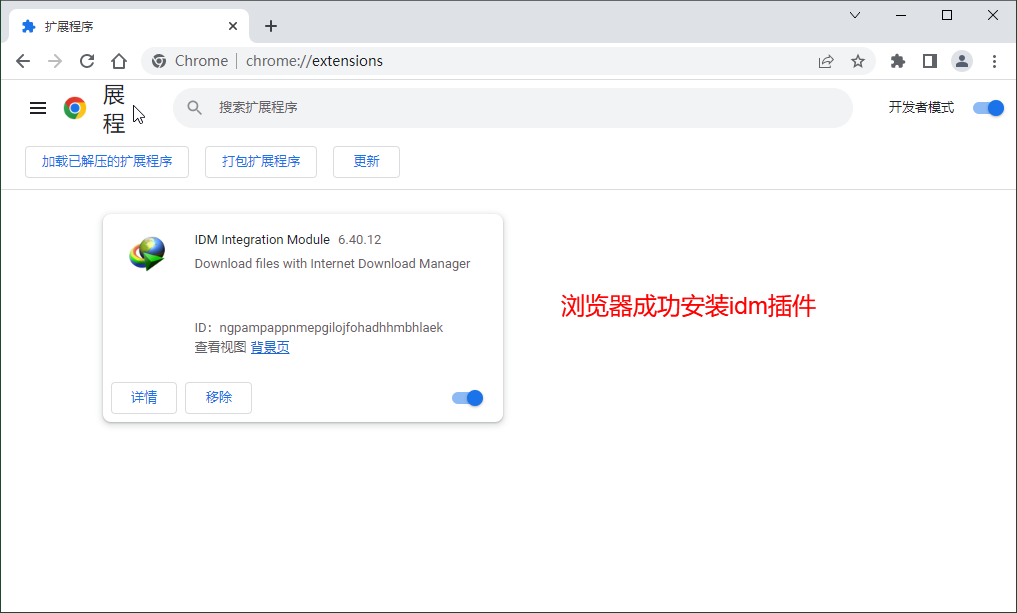Screen dimensions: 1017x613
Task: Click the Chrome logo on extensions page
Action: click(x=75, y=108)
